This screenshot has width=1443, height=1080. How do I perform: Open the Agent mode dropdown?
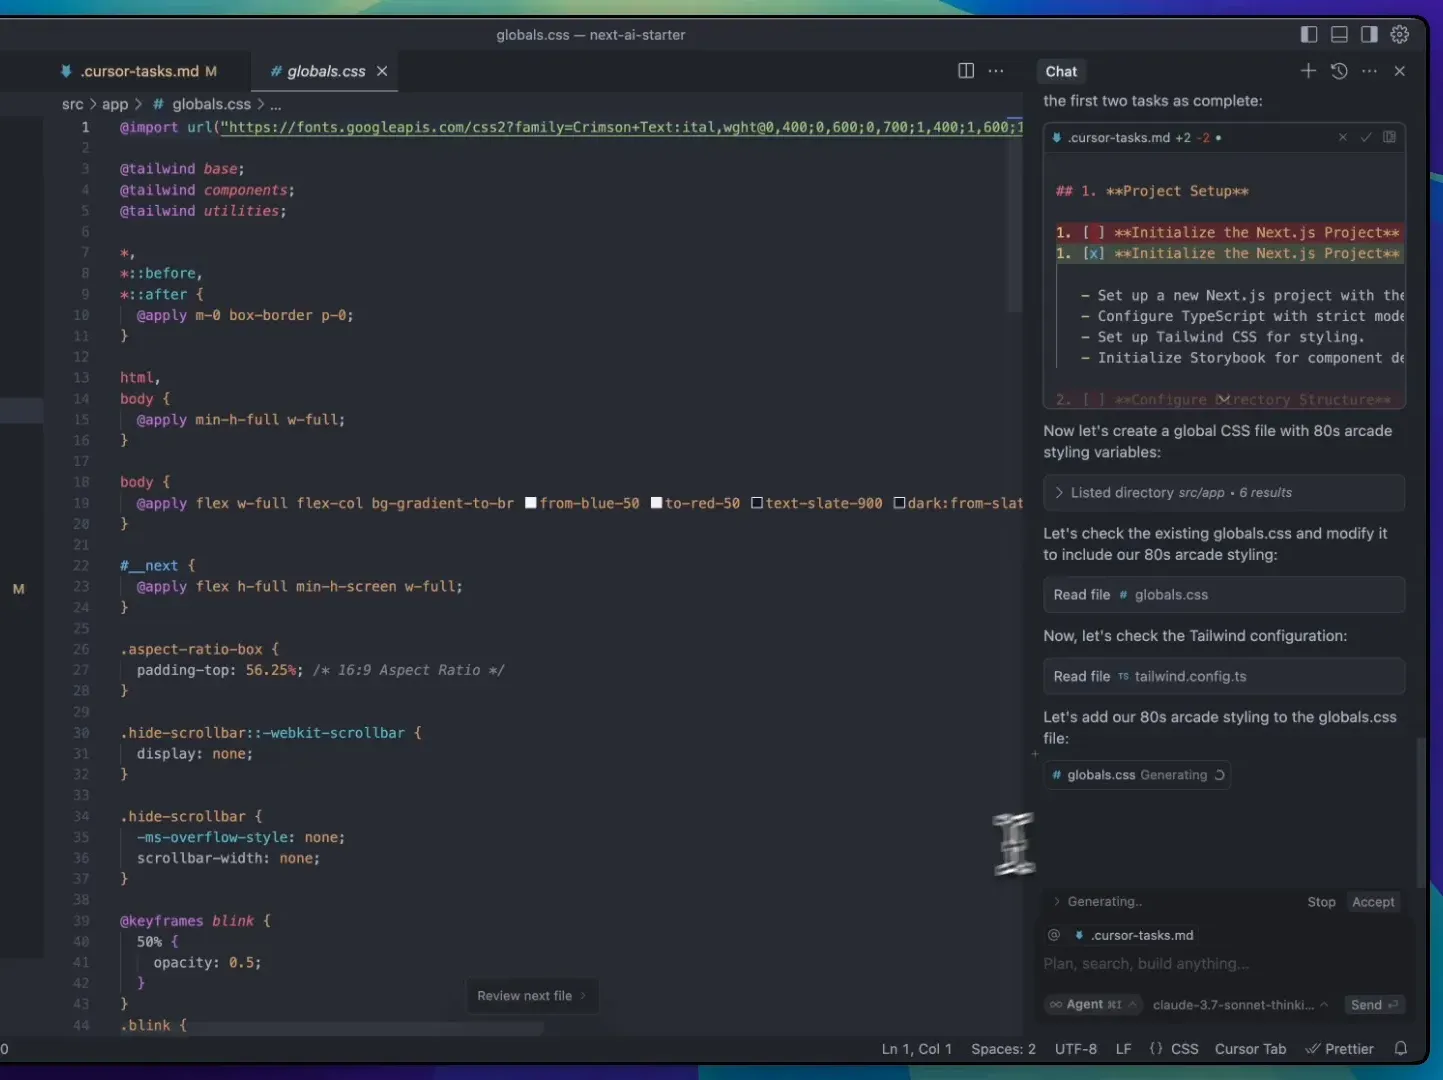(1094, 1004)
